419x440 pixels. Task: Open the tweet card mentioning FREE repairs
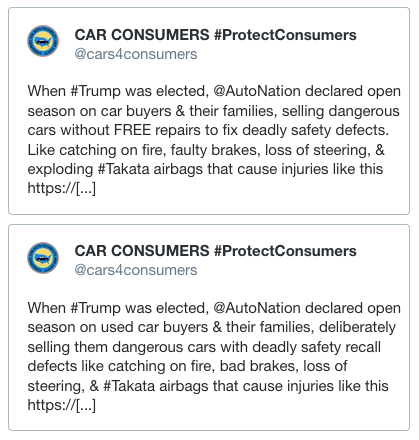pyautogui.click(x=209, y=111)
